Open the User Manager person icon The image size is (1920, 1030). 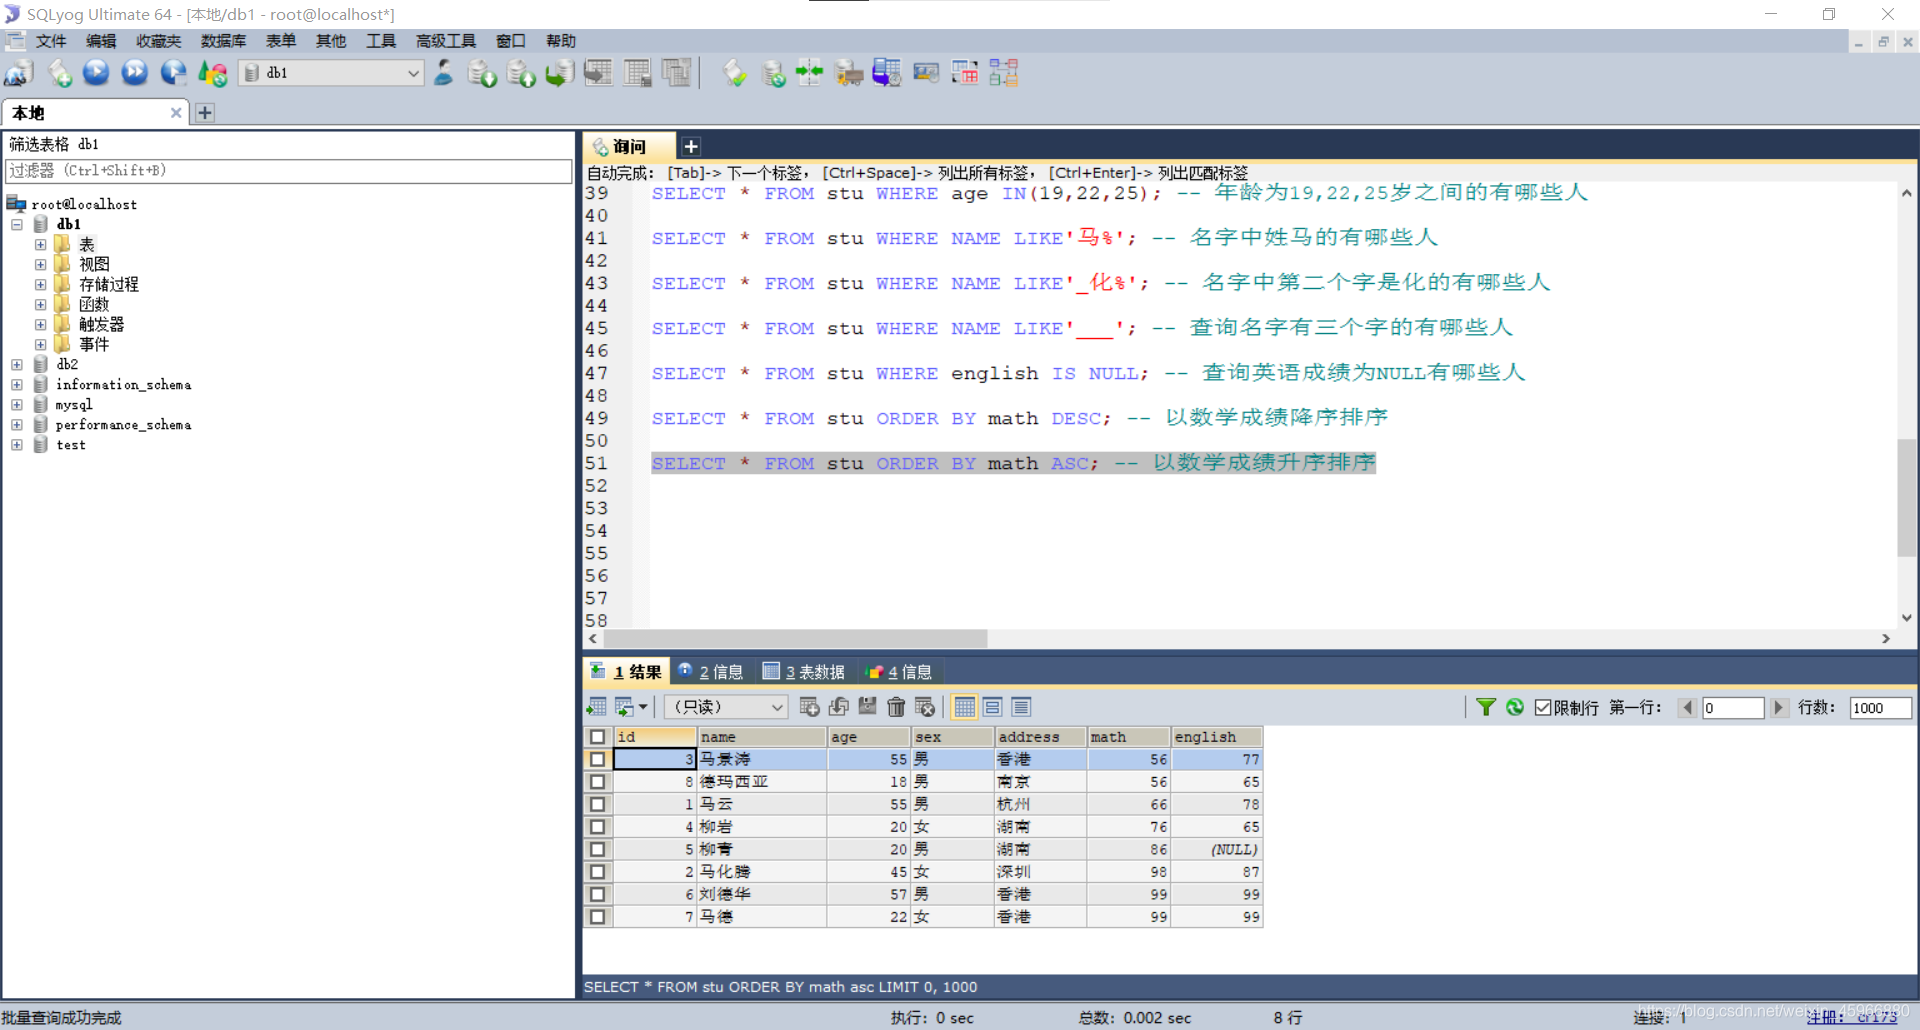pyautogui.click(x=444, y=73)
